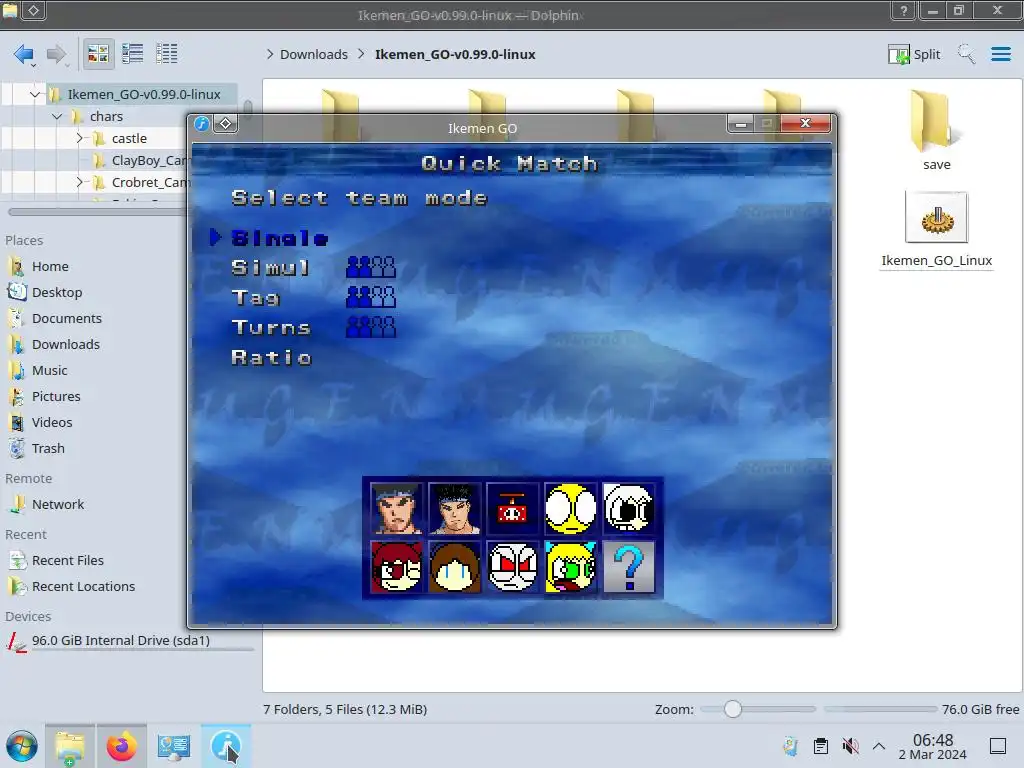Pick white angry red-eyed character portrait
Image resolution: width=1024 pixels, height=768 pixels.
[513, 567]
